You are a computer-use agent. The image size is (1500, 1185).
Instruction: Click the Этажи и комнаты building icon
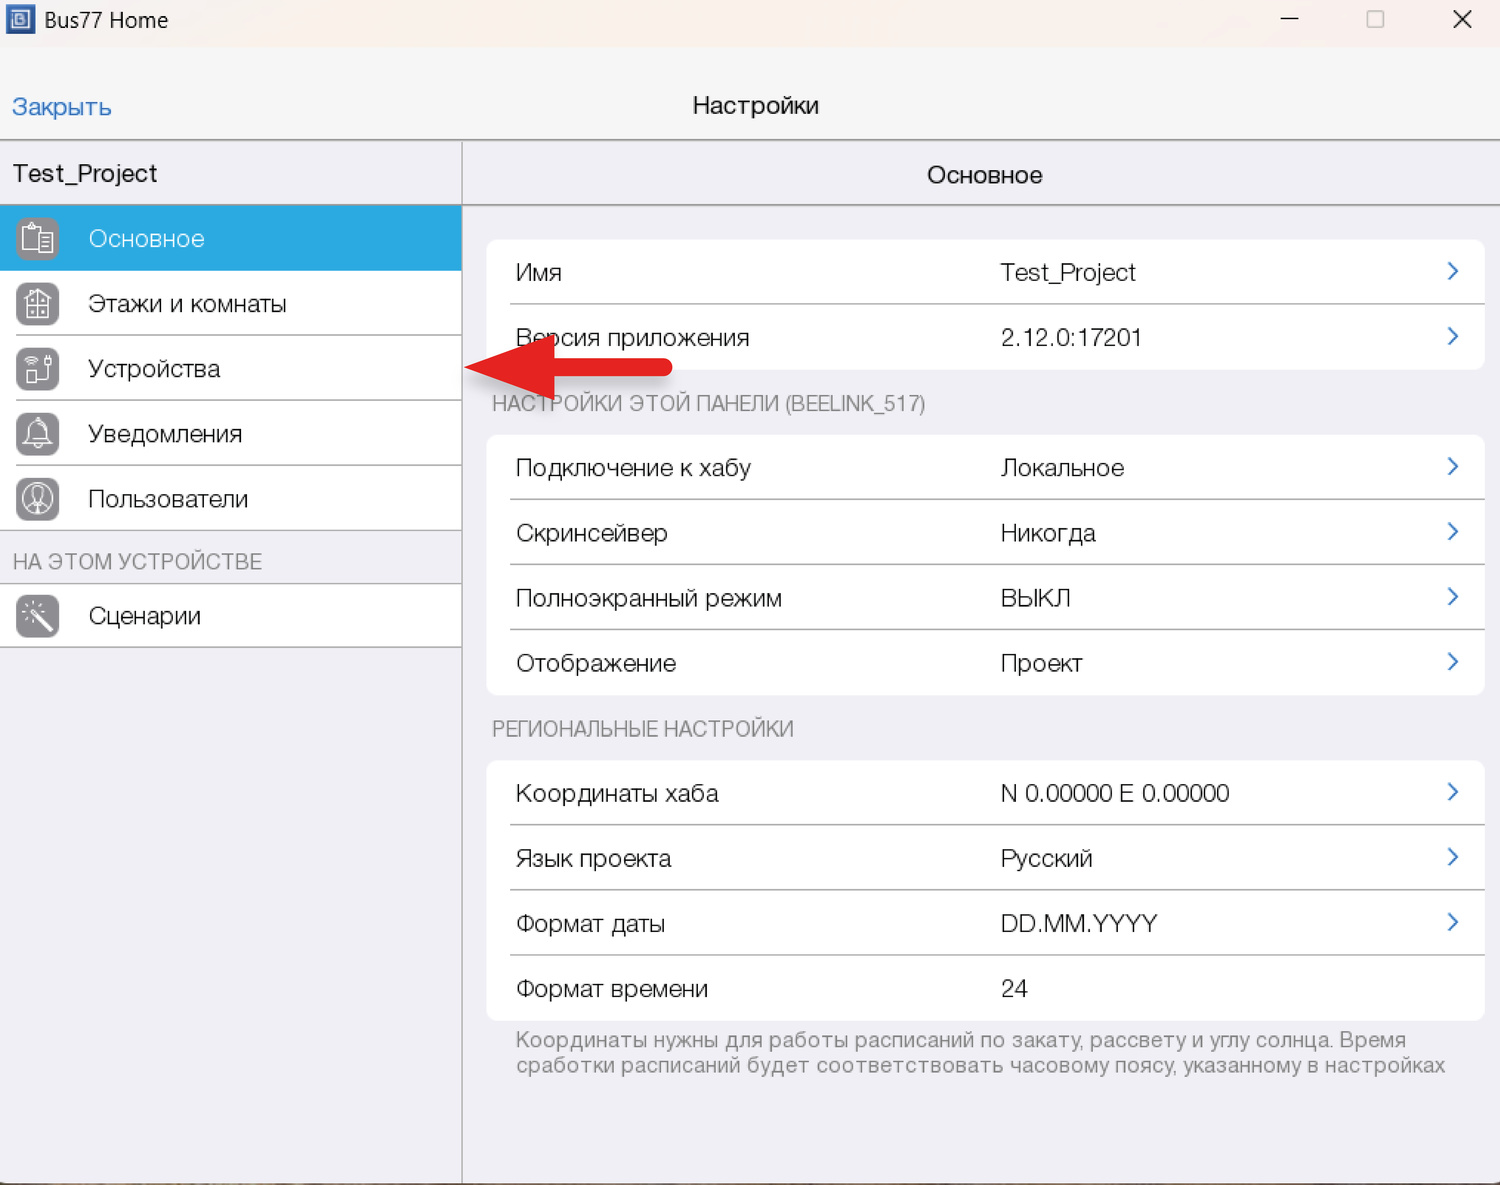(x=38, y=304)
